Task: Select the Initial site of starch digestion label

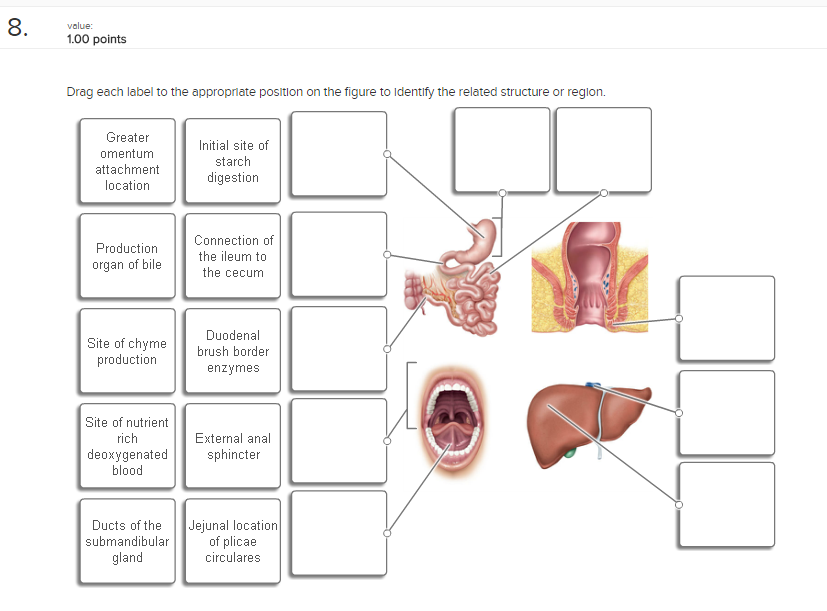Action: click(231, 161)
